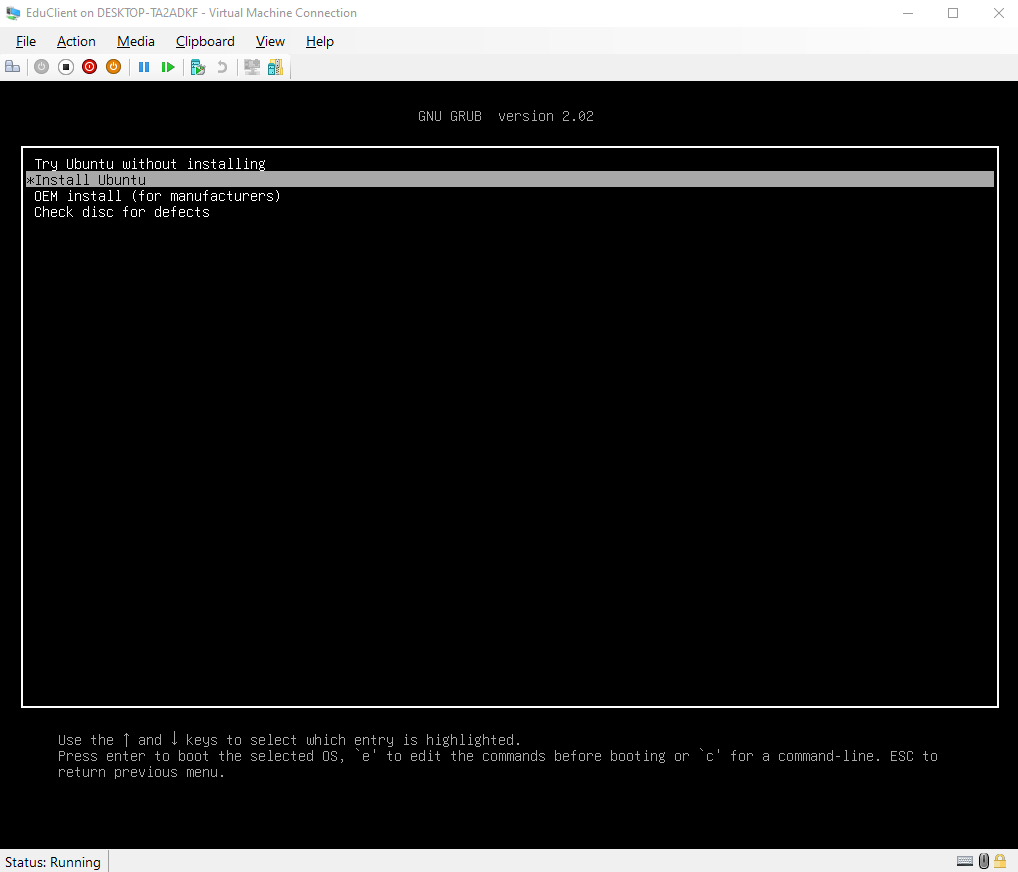Click the Status: Running status bar text

tap(53, 862)
